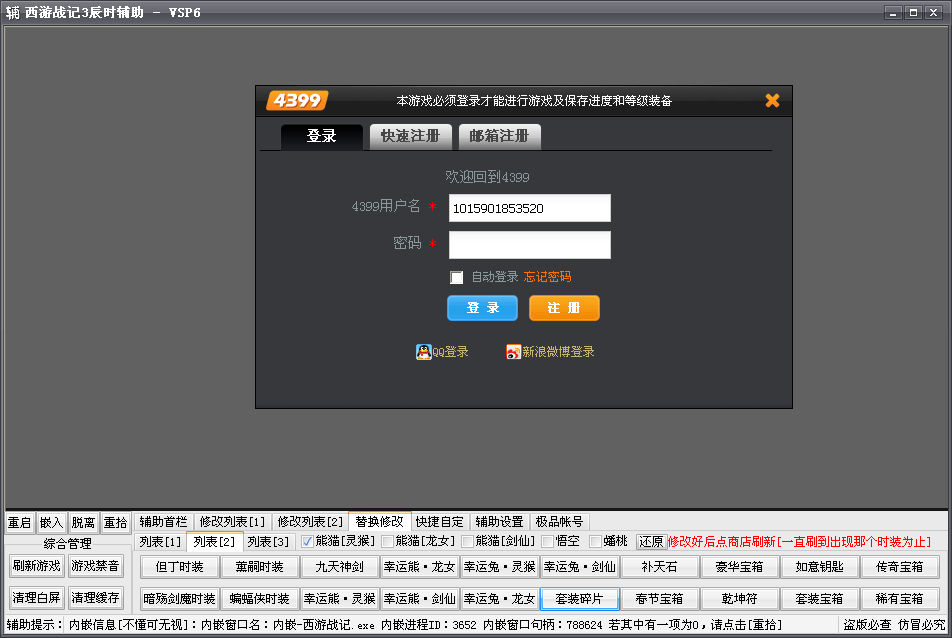The image size is (952, 638).
Task: Click the 套装宝箱 button
Action: click(820, 599)
